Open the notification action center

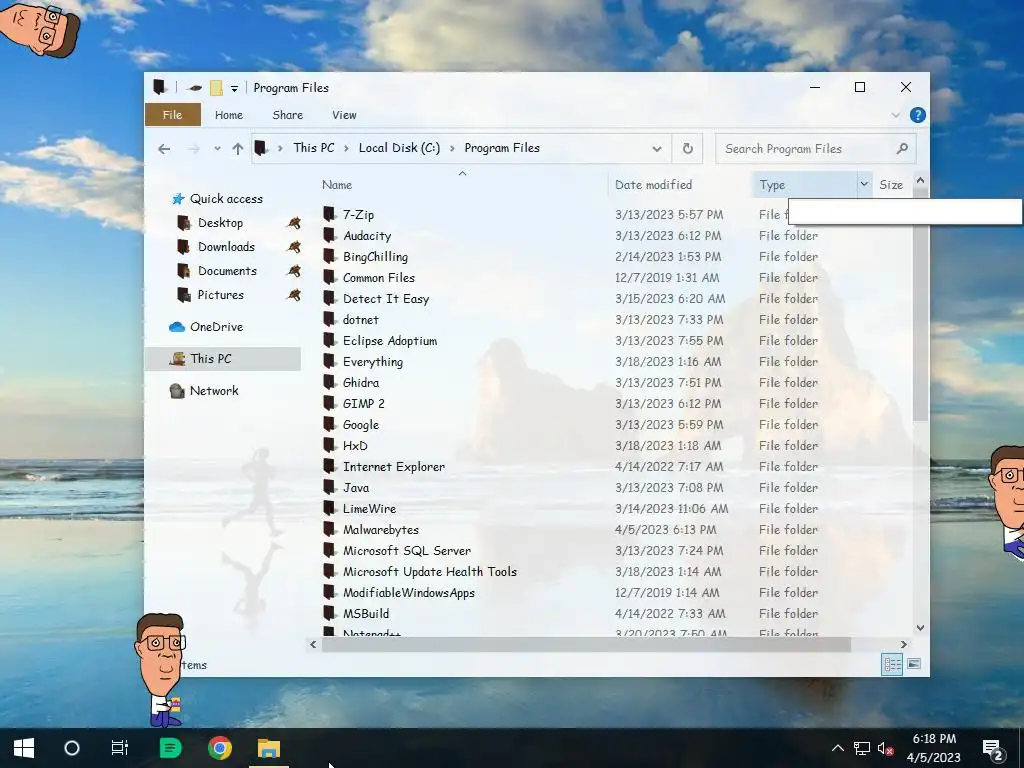point(993,749)
